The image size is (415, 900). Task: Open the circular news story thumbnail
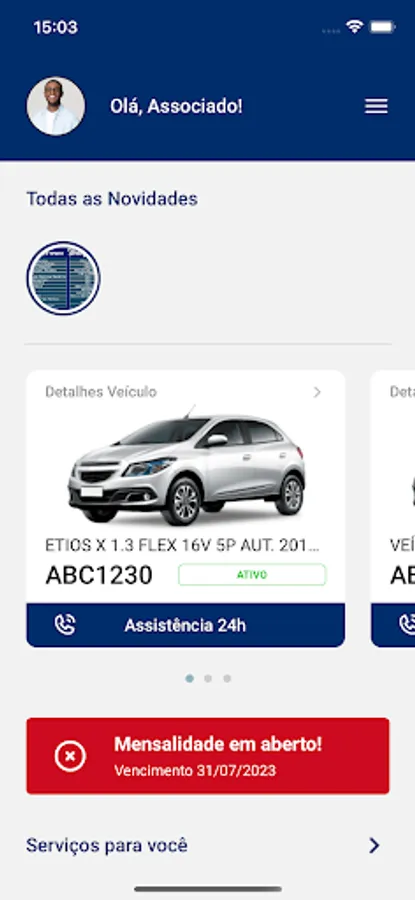click(x=64, y=278)
